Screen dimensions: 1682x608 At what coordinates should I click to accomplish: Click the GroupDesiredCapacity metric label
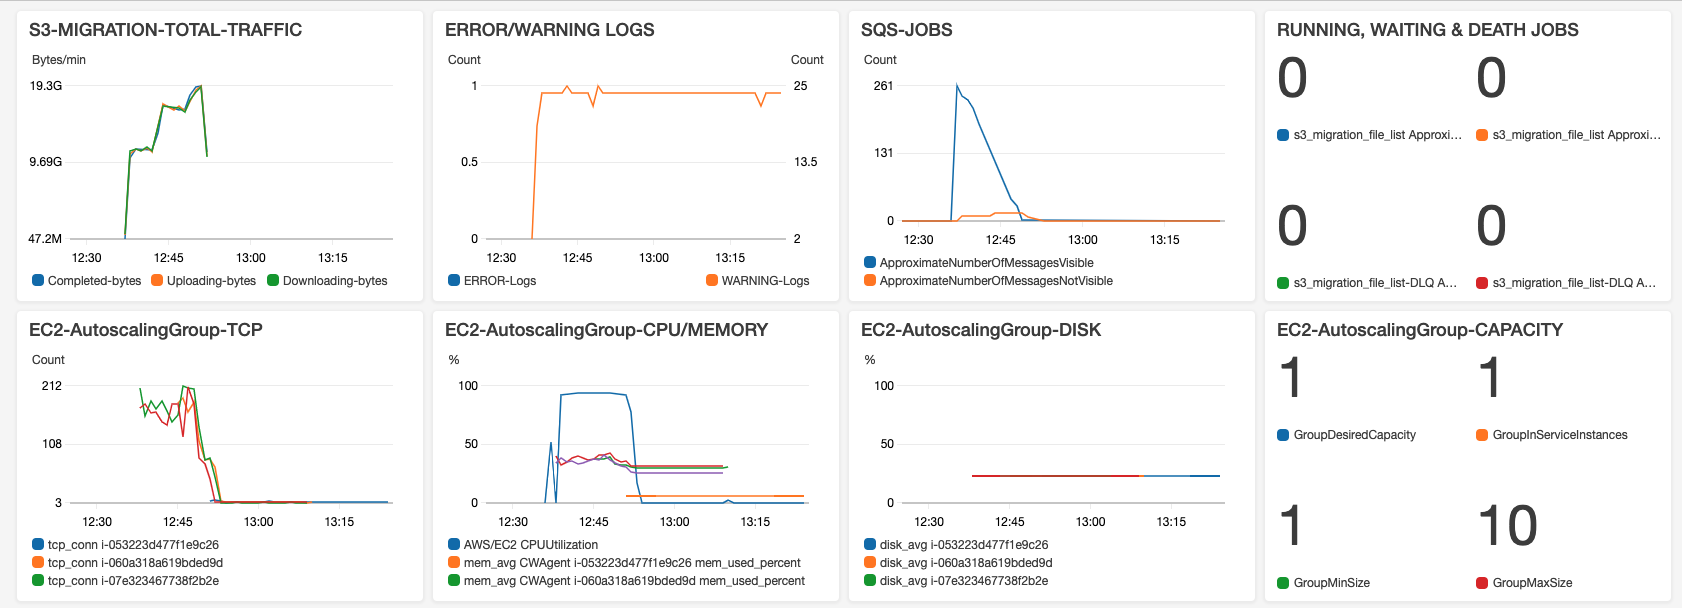point(1354,435)
